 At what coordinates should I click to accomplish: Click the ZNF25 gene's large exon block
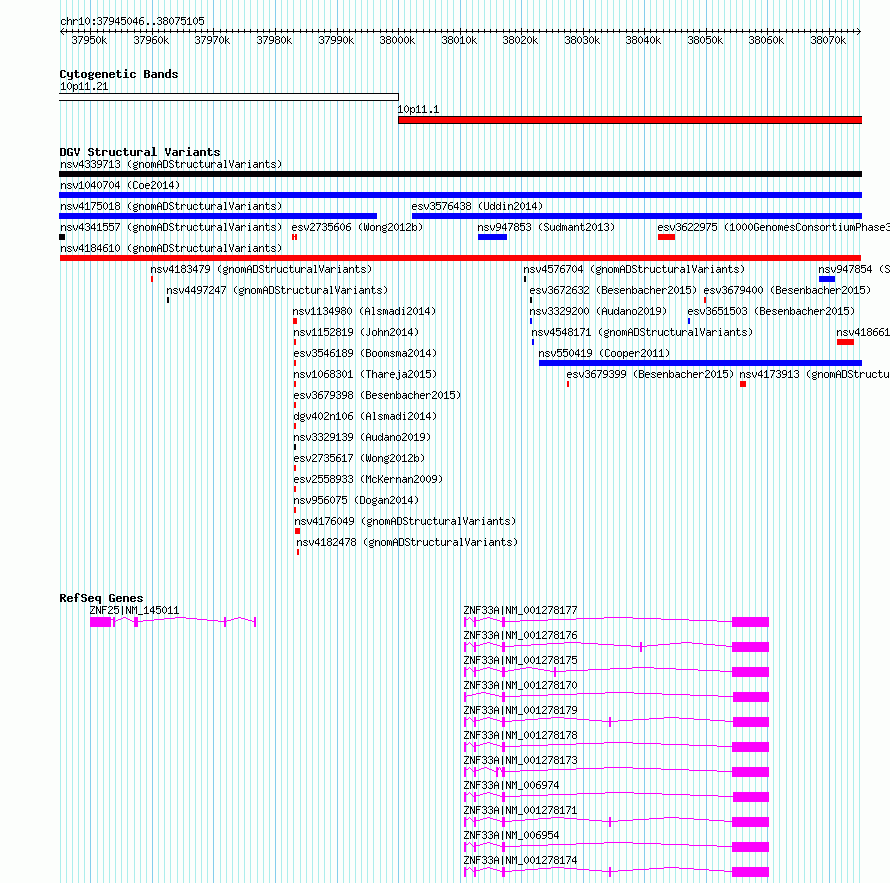tap(100, 623)
